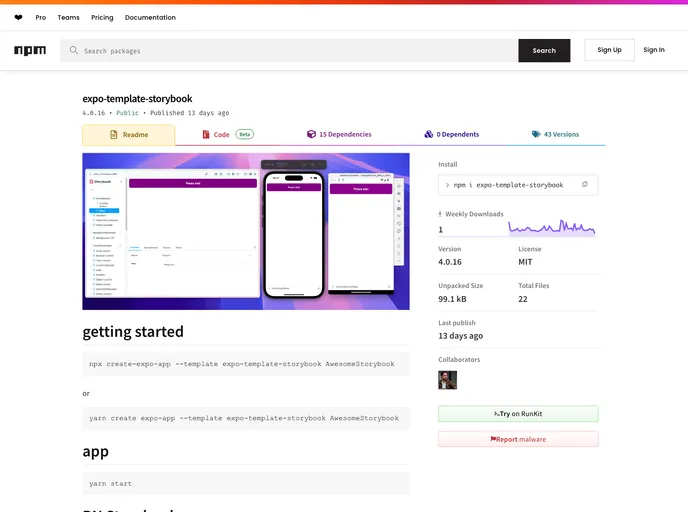The width and height of the screenshot is (688, 512).
Task: Click the Dependencies cube icon
Action: pos(311,134)
